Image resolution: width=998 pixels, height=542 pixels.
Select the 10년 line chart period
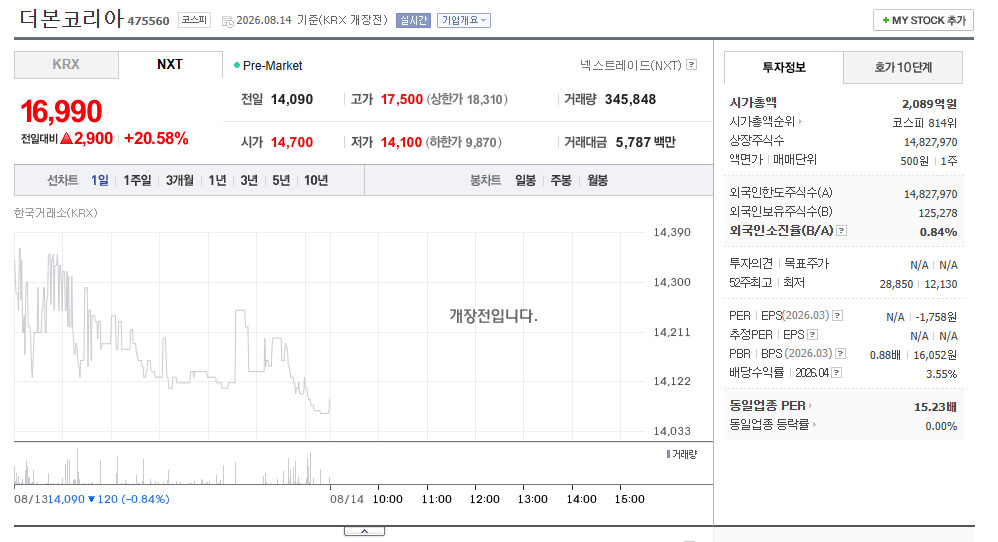coord(316,181)
